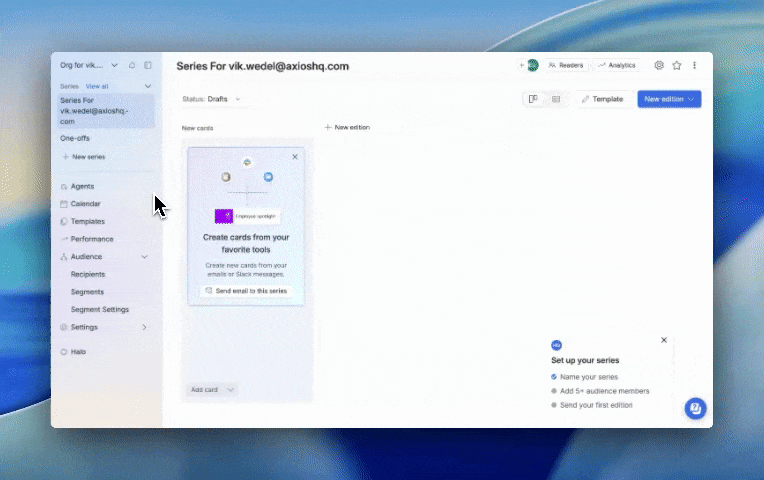
Task: Expand the Settings submenu in sidebar
Action: coord(144,327)
